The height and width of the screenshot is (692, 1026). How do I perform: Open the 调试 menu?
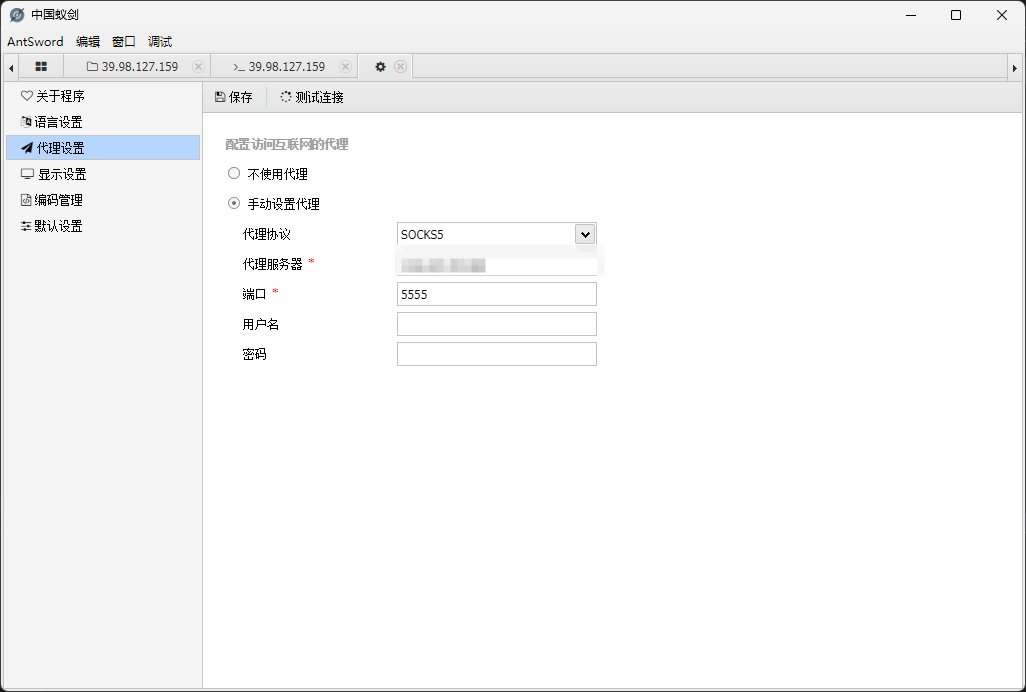pyautogui.click(x=160, y=42)
